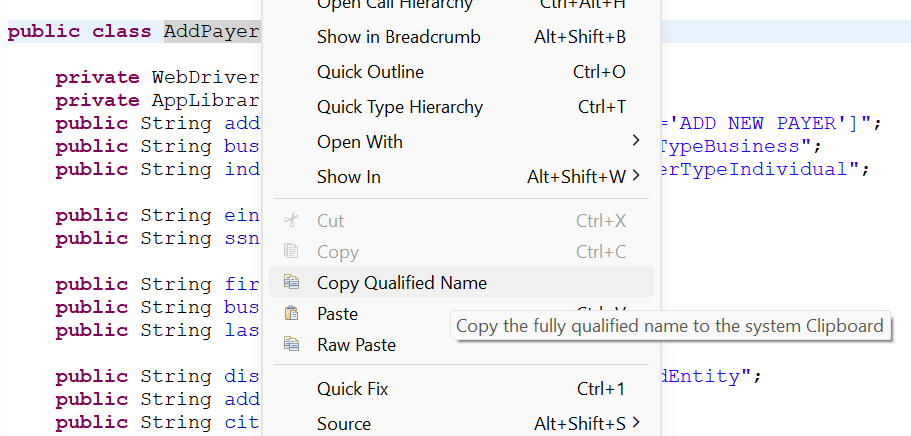Select the Quick Fix menu entry

[352, 389]
